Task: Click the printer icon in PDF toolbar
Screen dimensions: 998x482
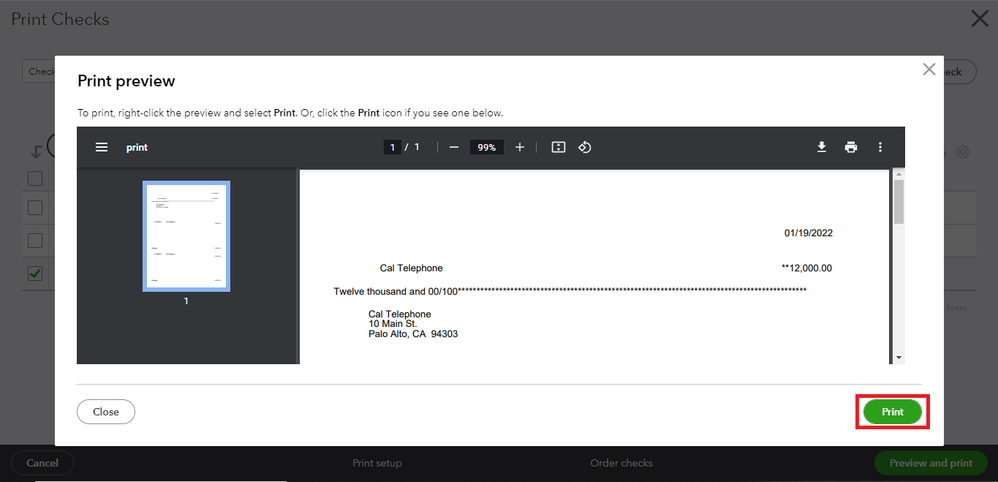Action: 851,147
